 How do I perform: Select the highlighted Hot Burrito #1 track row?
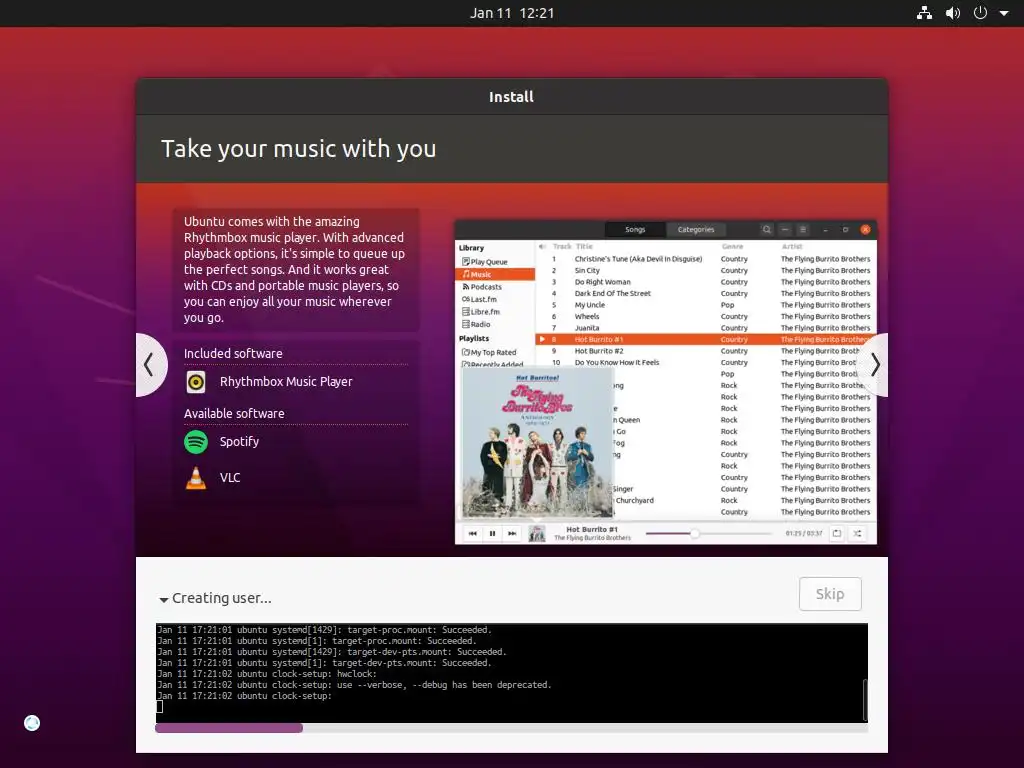pyautogui.click(x=706, y=340)
